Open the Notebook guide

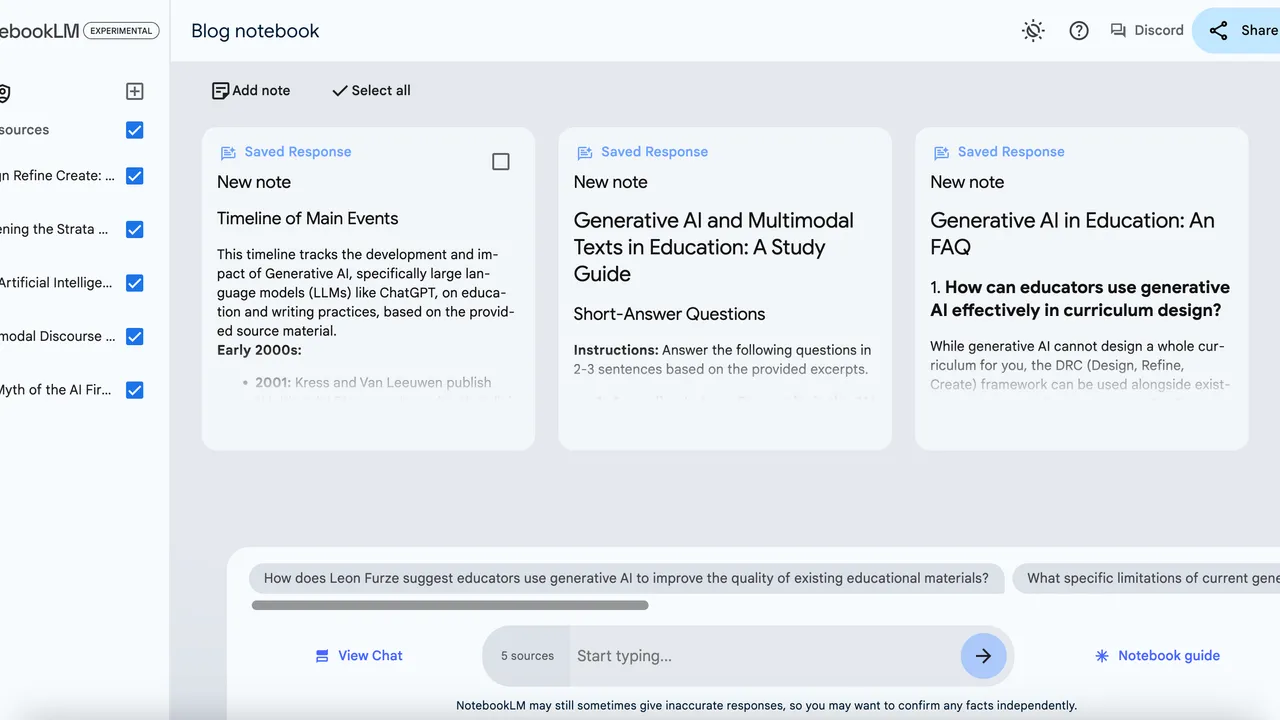pyautogui.click(x=1157, y=656)
